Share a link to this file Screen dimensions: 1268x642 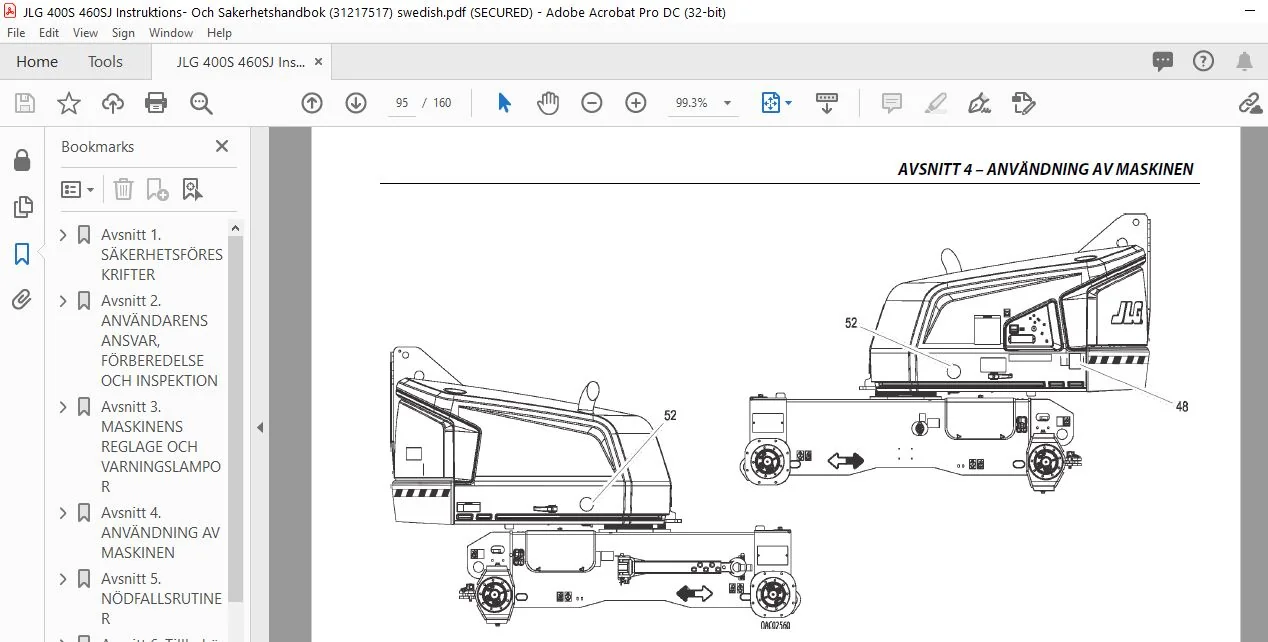point(1249,102)
